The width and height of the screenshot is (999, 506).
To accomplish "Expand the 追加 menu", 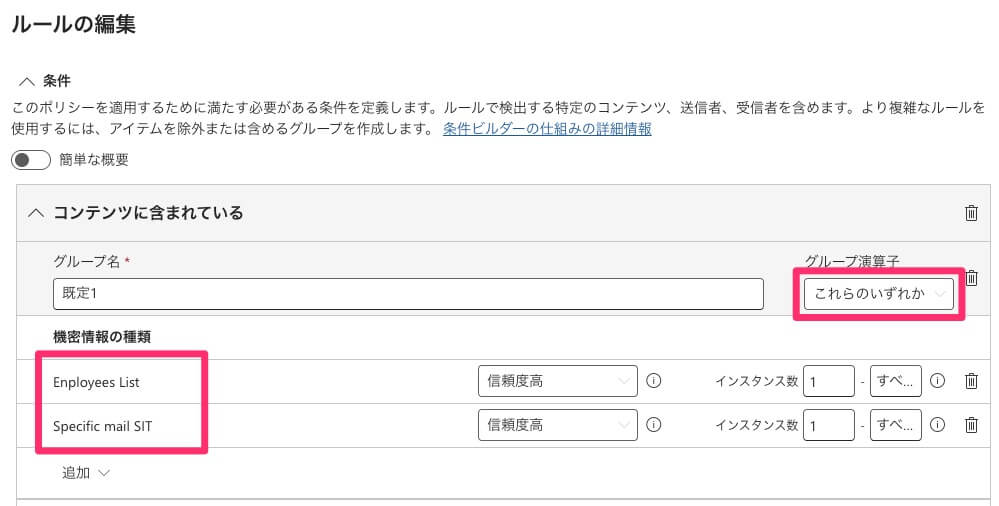I will tap(85, 473).
